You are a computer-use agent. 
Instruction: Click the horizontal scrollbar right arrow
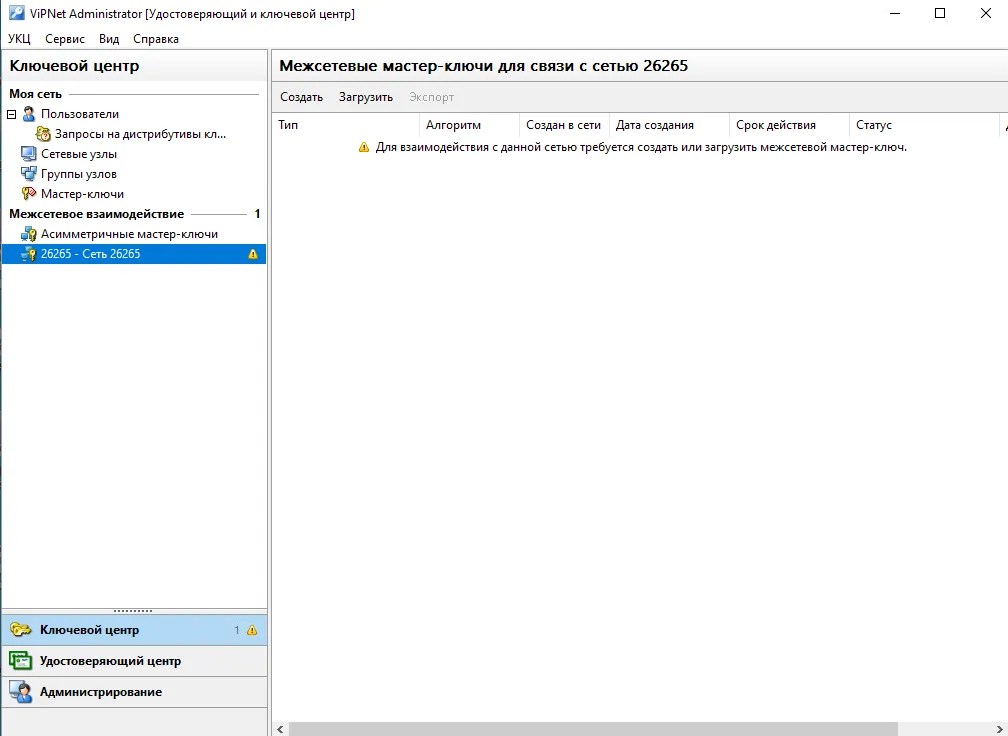[1000, 729]
